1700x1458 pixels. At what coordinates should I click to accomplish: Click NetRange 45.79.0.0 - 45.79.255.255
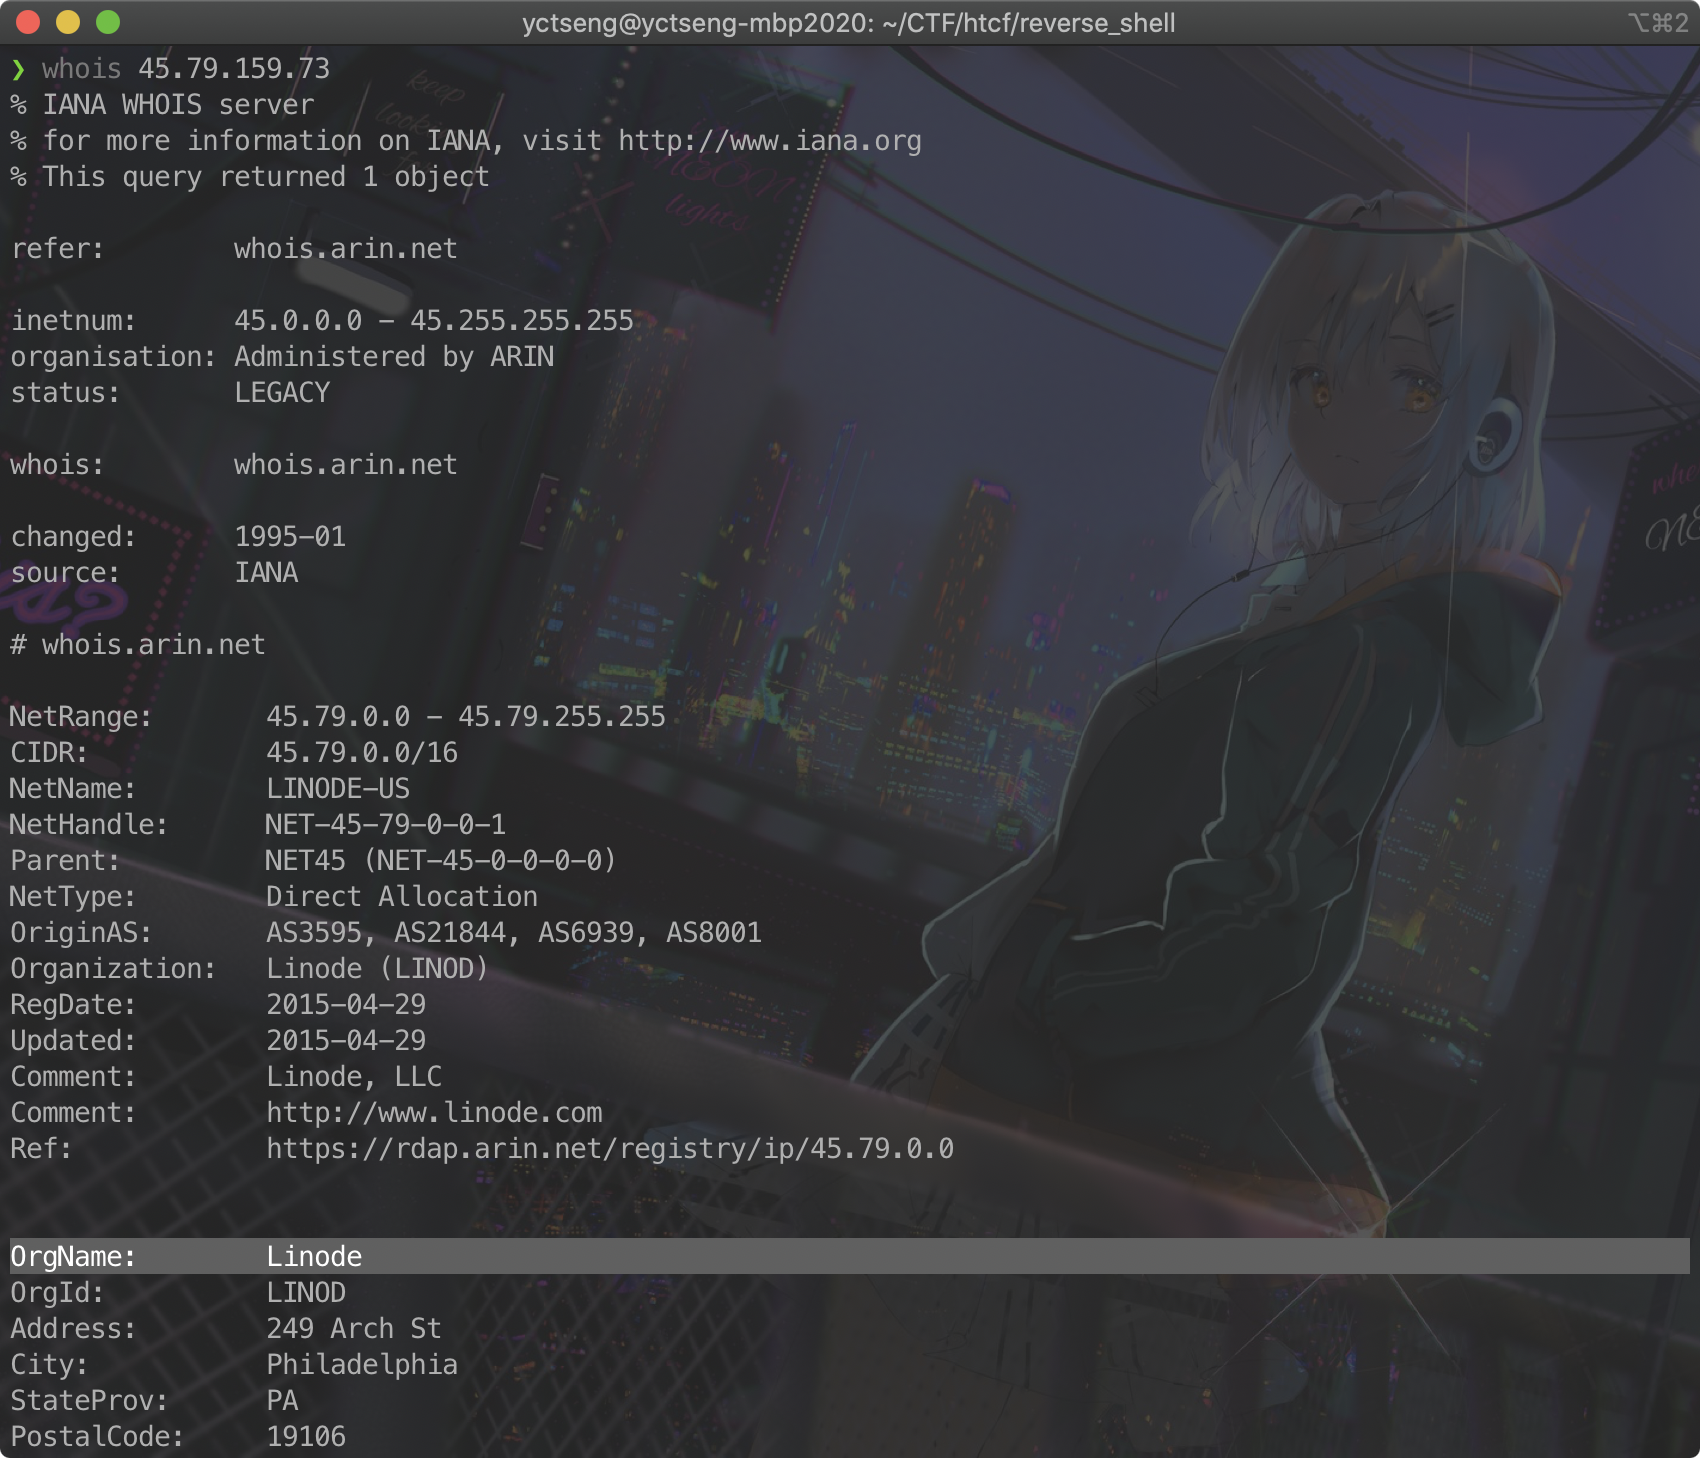pyautogui.click(x=466, y=717)
